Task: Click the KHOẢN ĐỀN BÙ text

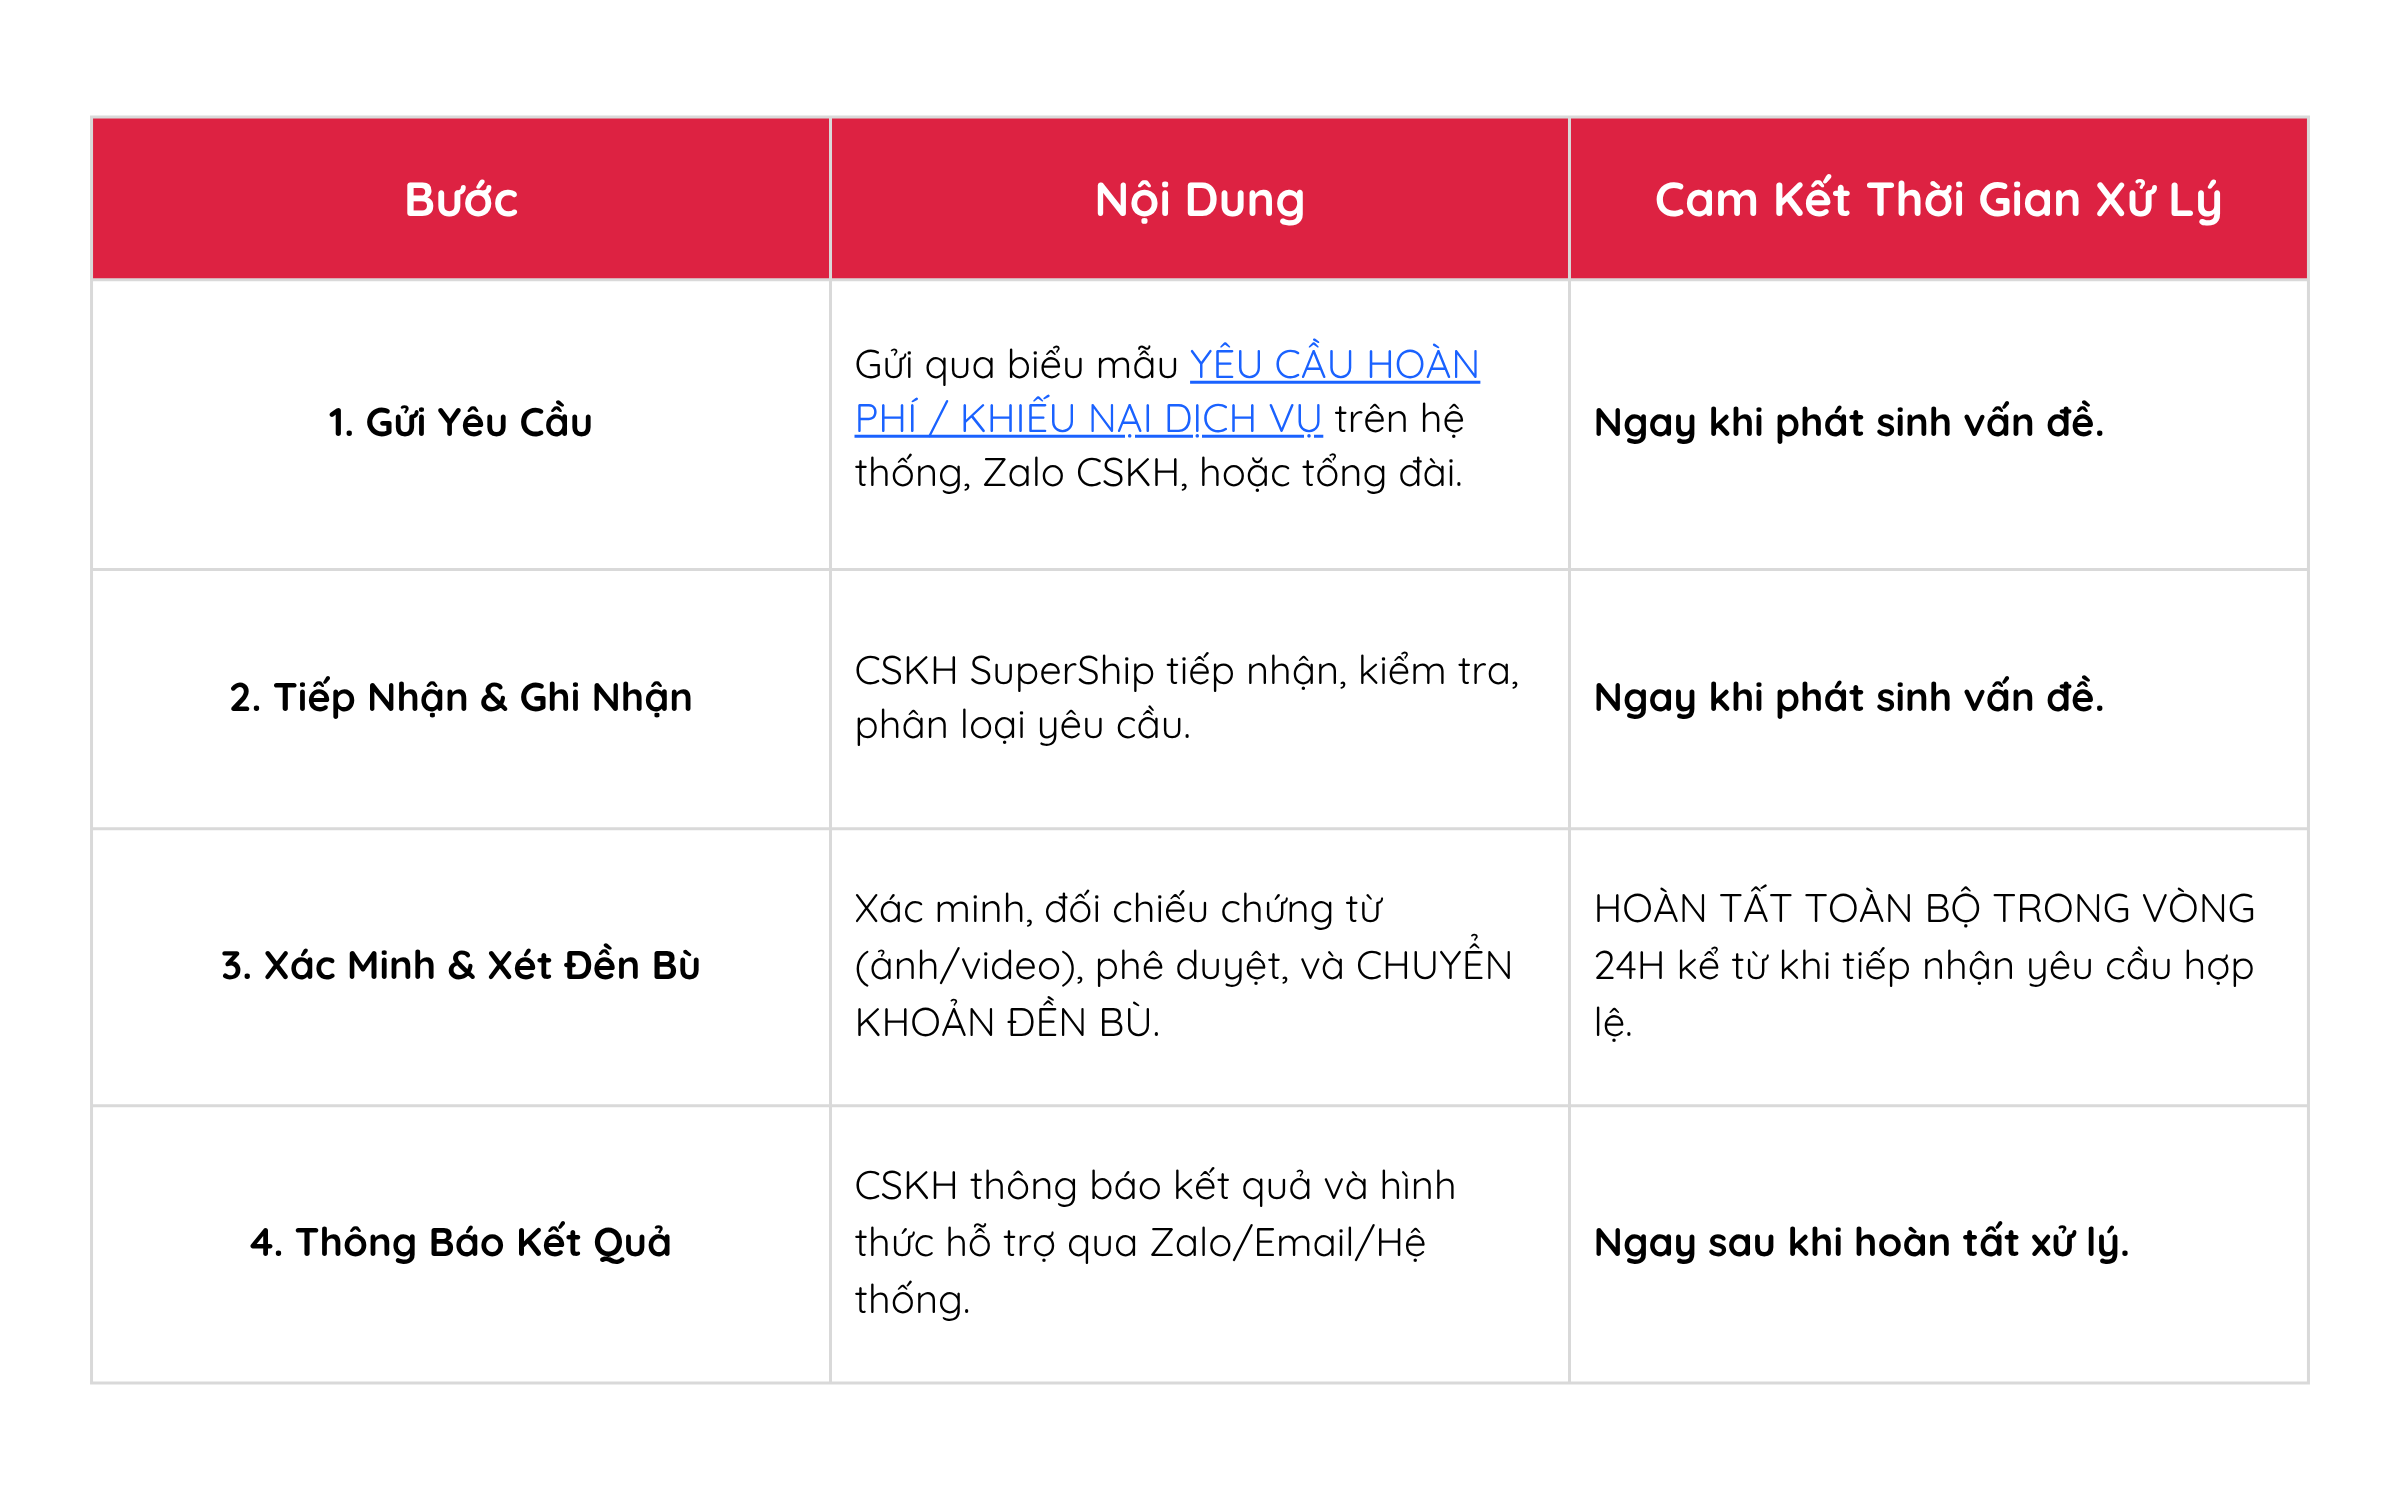Action: tap(1006, 1023)
